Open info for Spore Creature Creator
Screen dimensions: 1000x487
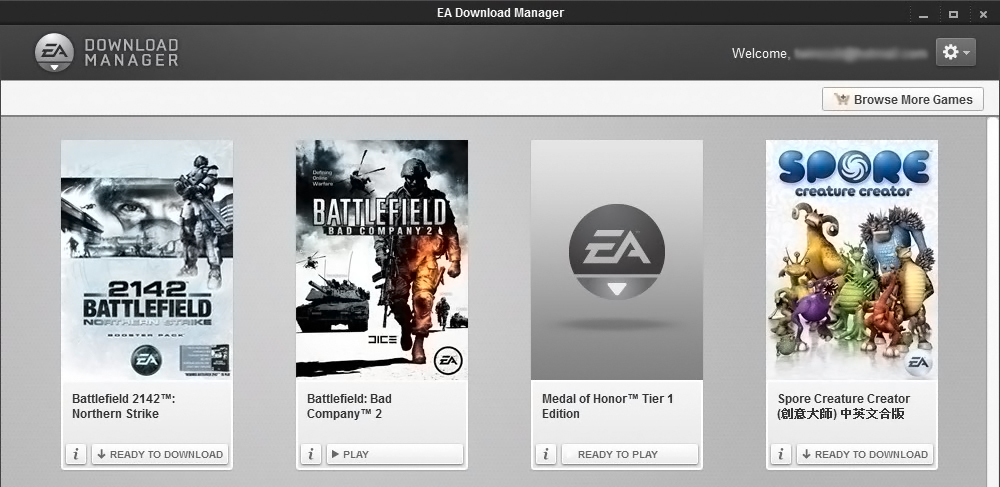point(781,454)
